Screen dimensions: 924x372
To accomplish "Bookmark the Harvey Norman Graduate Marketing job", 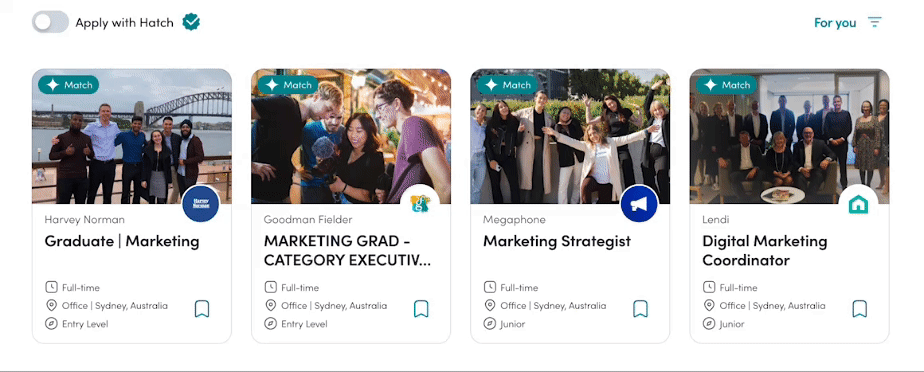I will click(x=202, y=308).
